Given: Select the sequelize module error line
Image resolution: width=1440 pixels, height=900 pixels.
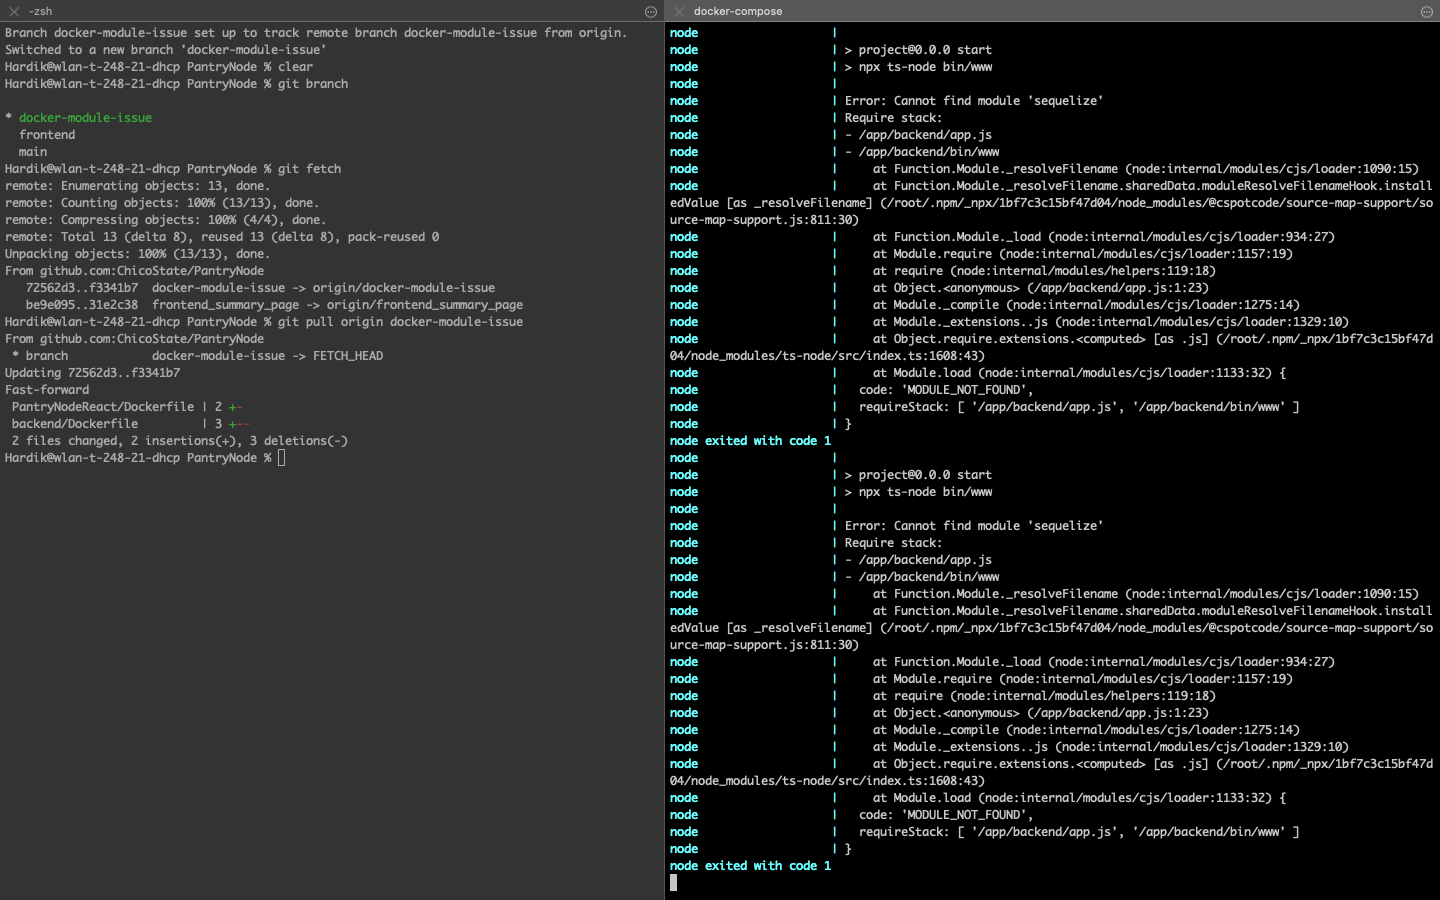Looking at the screenshot, I should [975, 100].
